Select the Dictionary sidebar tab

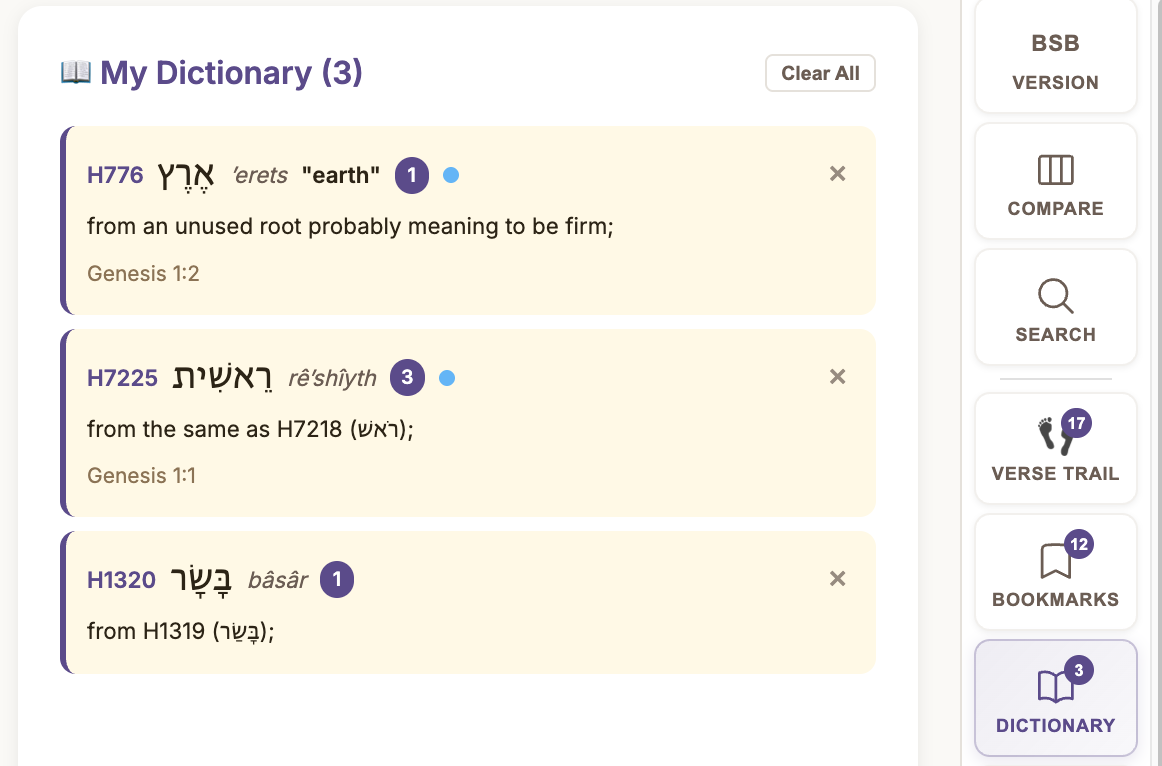[x=1055, y=697]
